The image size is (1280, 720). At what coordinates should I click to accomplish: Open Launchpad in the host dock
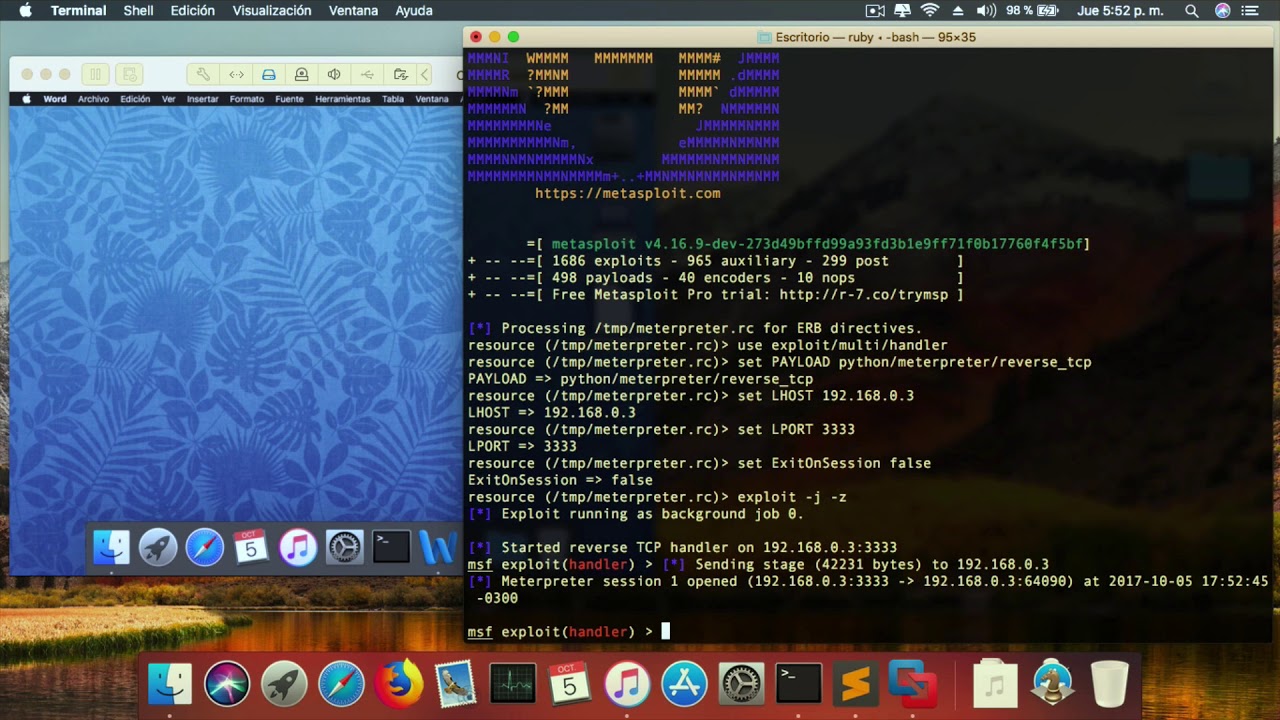284,684
